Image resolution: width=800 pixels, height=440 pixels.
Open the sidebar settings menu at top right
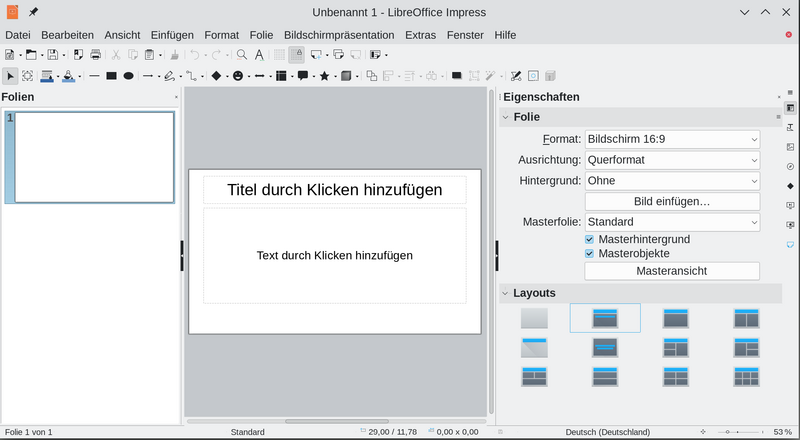[x=790, y=92]
